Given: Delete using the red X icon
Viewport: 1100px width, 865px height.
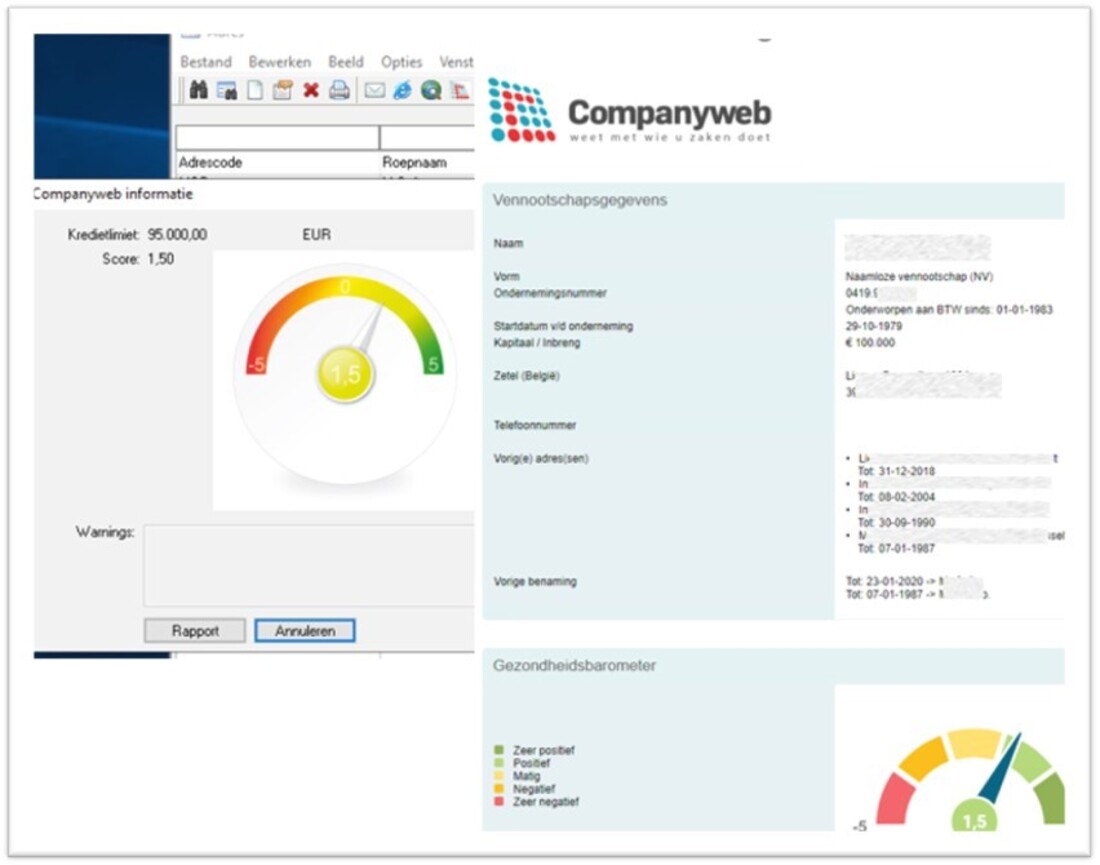Looking at the screenshot, I should click(x=311, y=90).
